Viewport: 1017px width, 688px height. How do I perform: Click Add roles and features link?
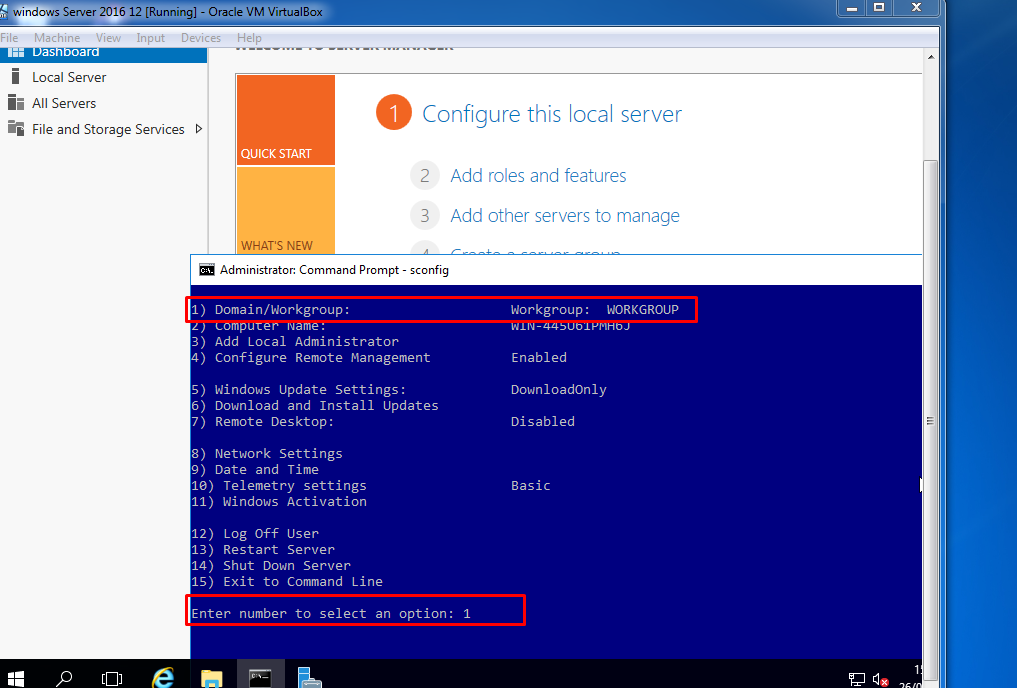(x=538, y=176)
